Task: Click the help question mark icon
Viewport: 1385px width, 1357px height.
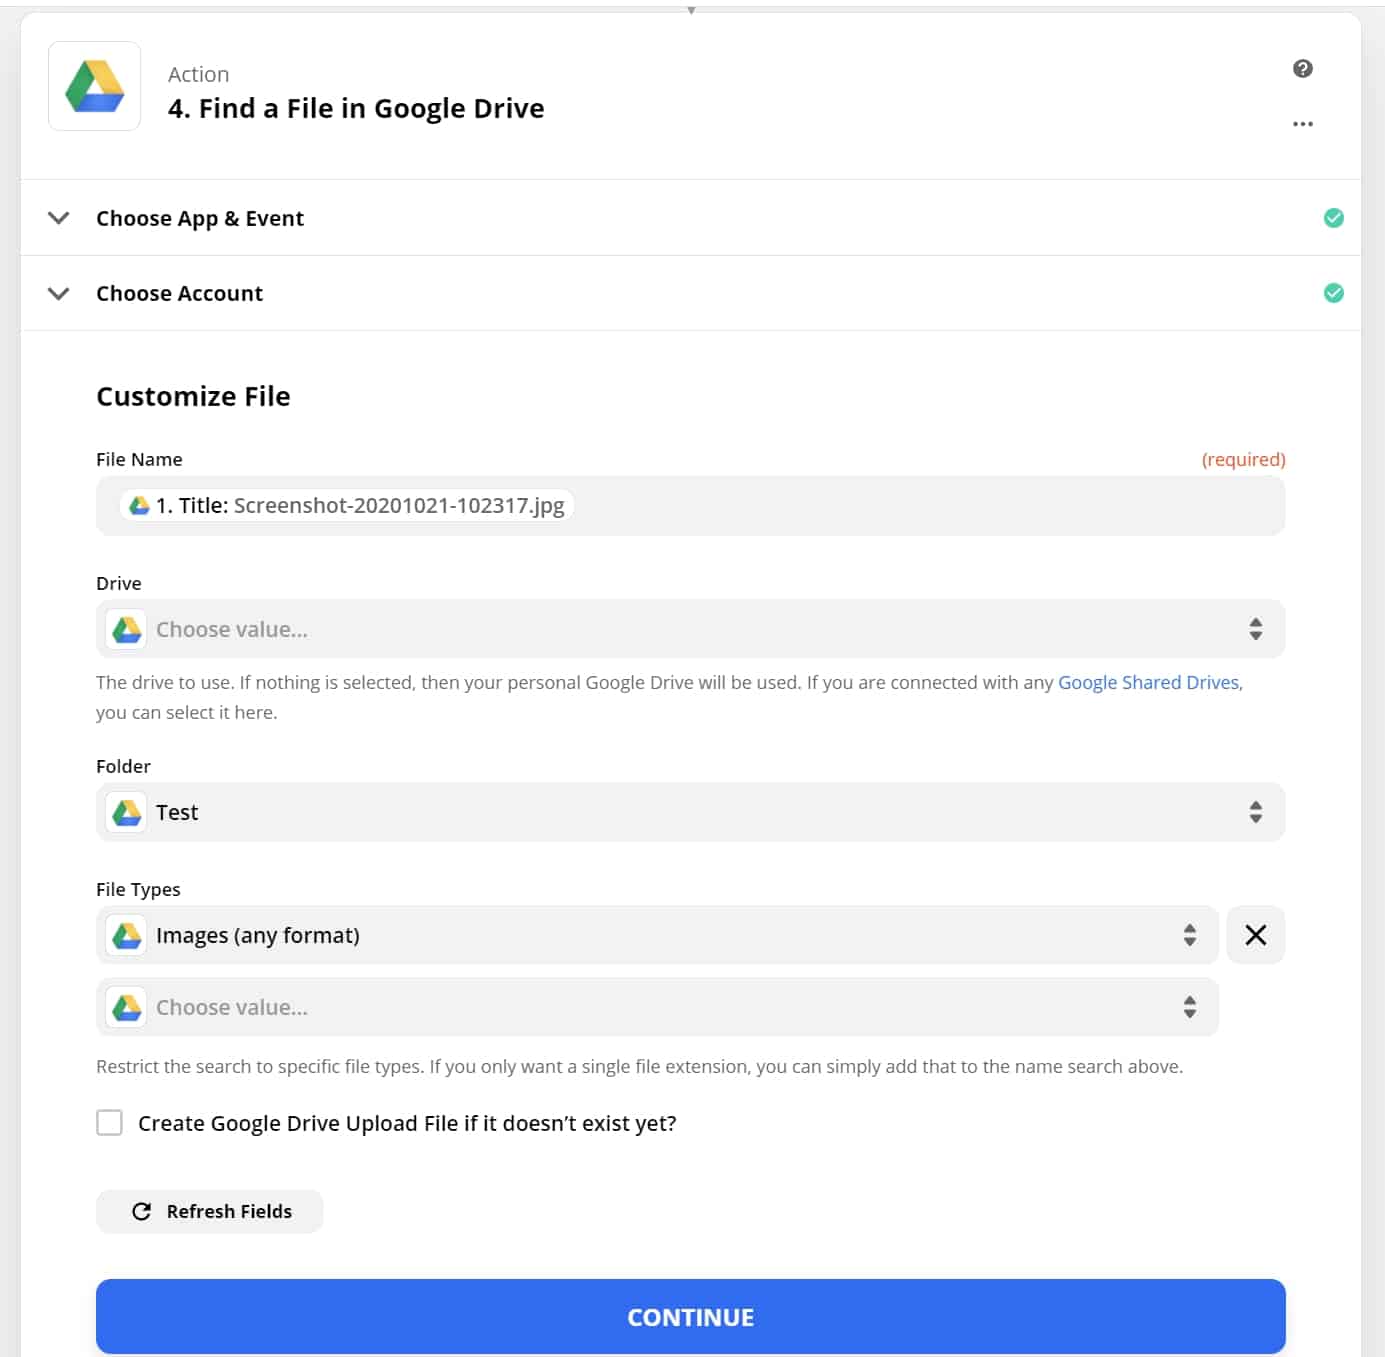Action: 1302,69
